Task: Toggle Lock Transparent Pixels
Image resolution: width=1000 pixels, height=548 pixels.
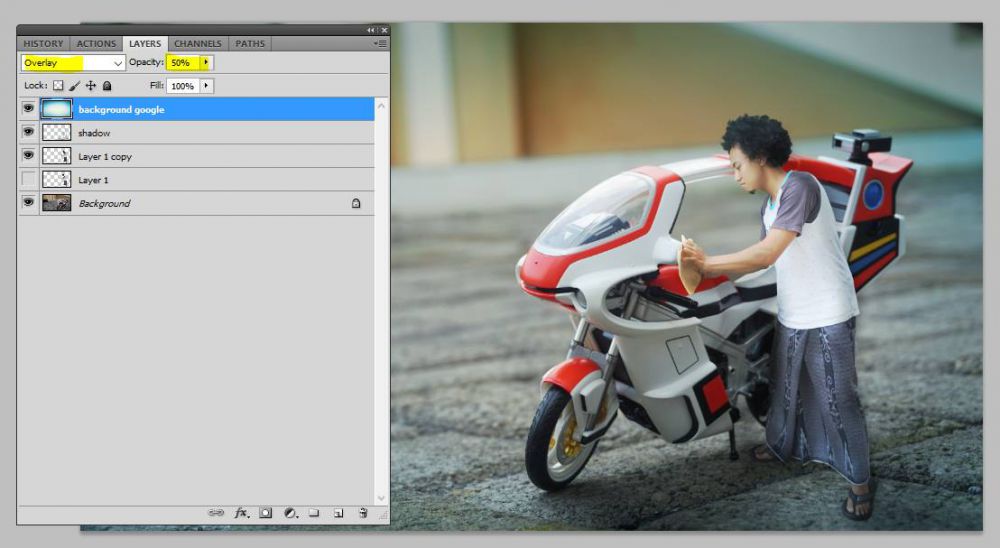Action: tap(58, 86)
